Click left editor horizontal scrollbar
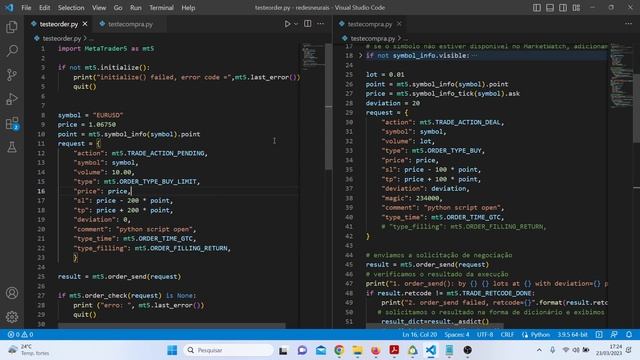 (171, 326)
